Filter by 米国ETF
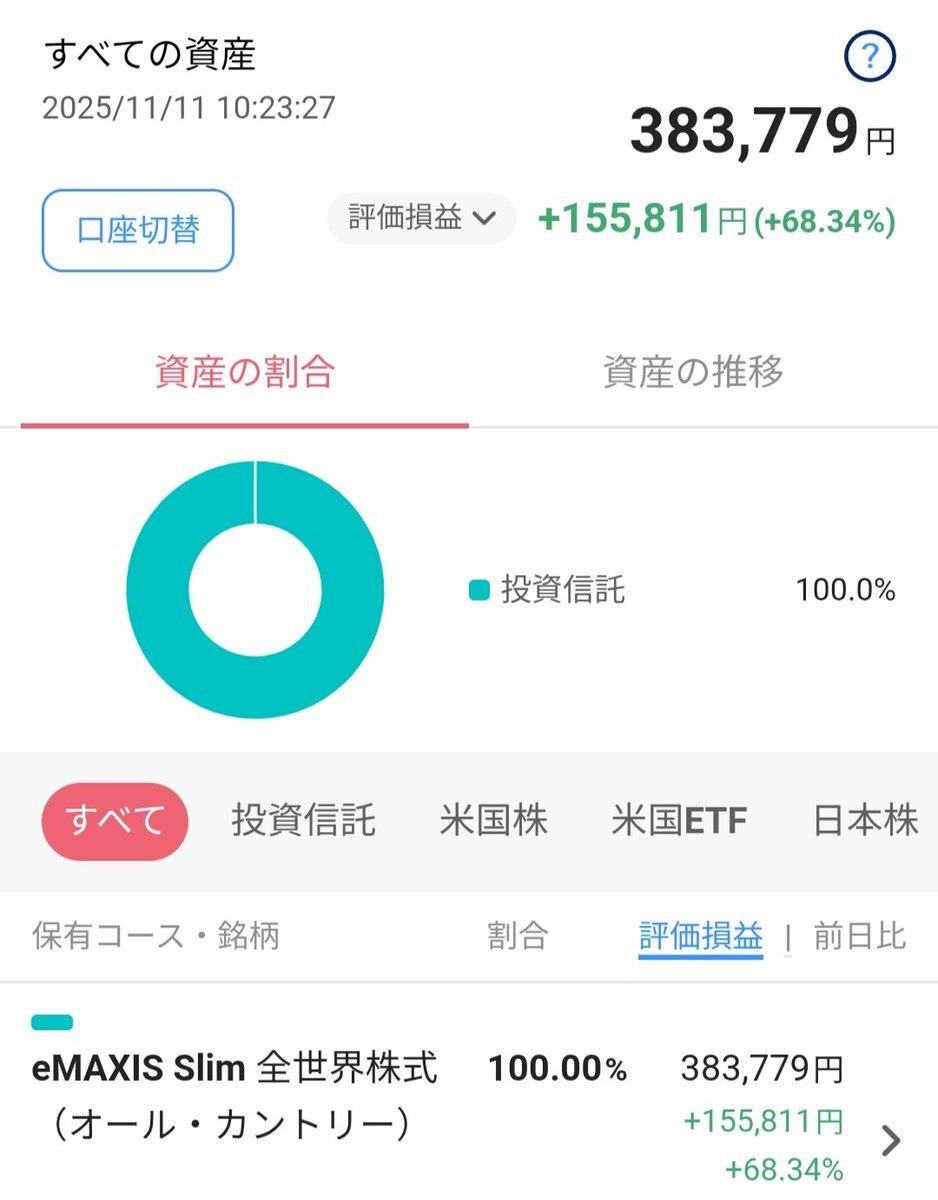938x1200 pixels. 679,821
